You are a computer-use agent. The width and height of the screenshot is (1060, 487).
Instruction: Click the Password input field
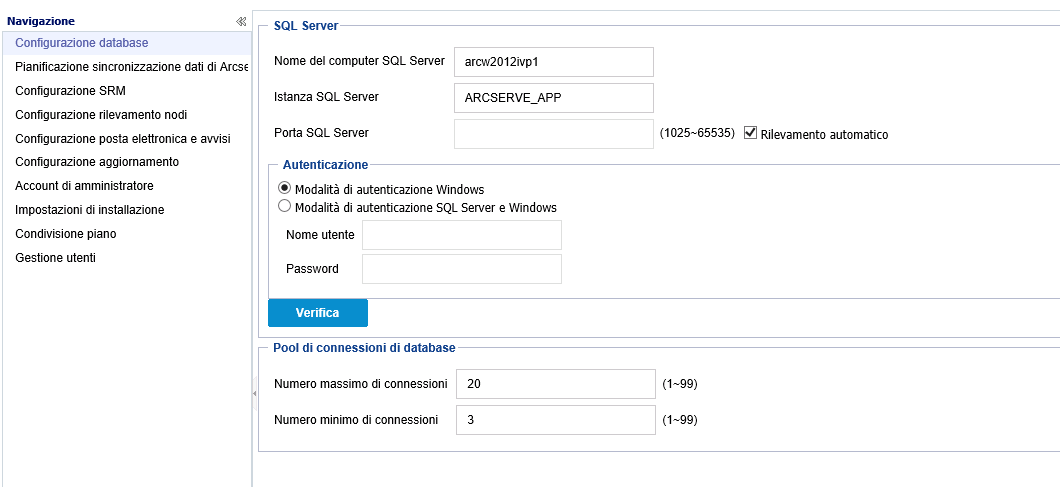(x=462, y=269)
